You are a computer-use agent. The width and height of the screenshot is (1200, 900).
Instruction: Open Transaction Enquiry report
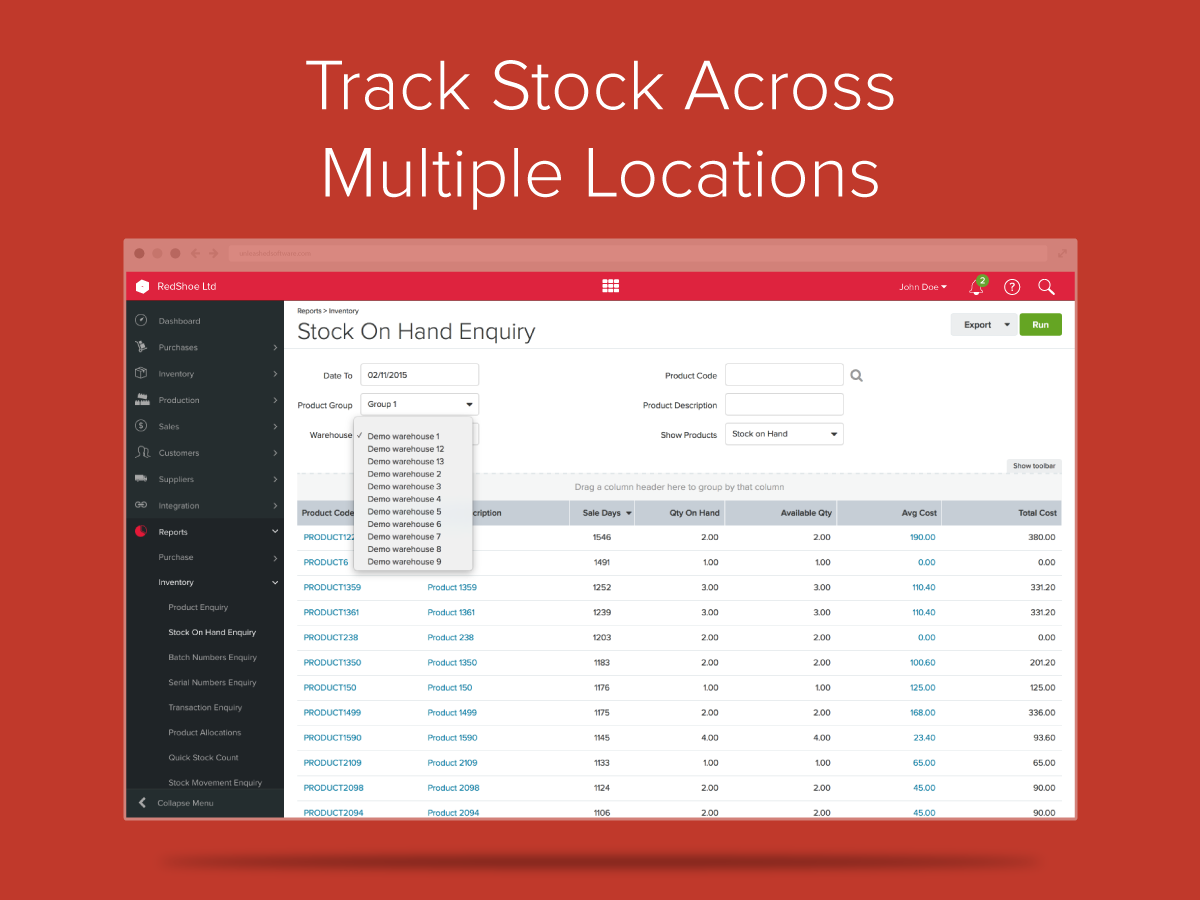coord(204,707)
